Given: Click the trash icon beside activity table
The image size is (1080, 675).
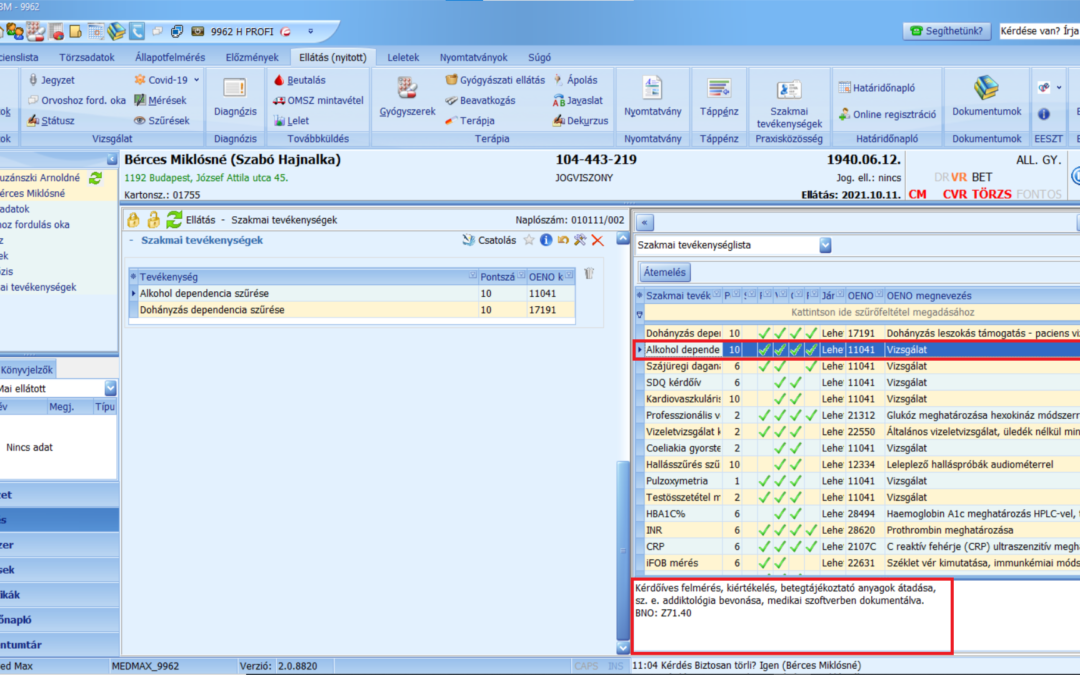Looking at the screenshot, I should click(590, 274).
